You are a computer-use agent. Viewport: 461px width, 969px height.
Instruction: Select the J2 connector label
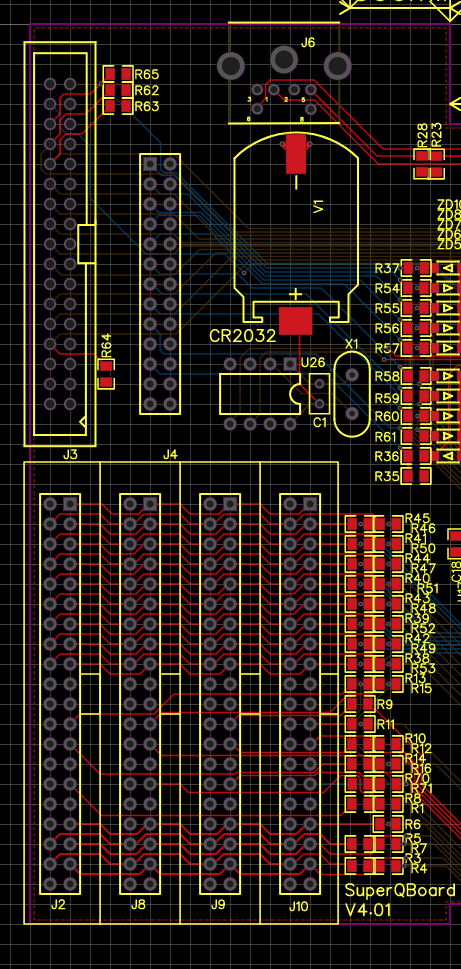(58, 905)
